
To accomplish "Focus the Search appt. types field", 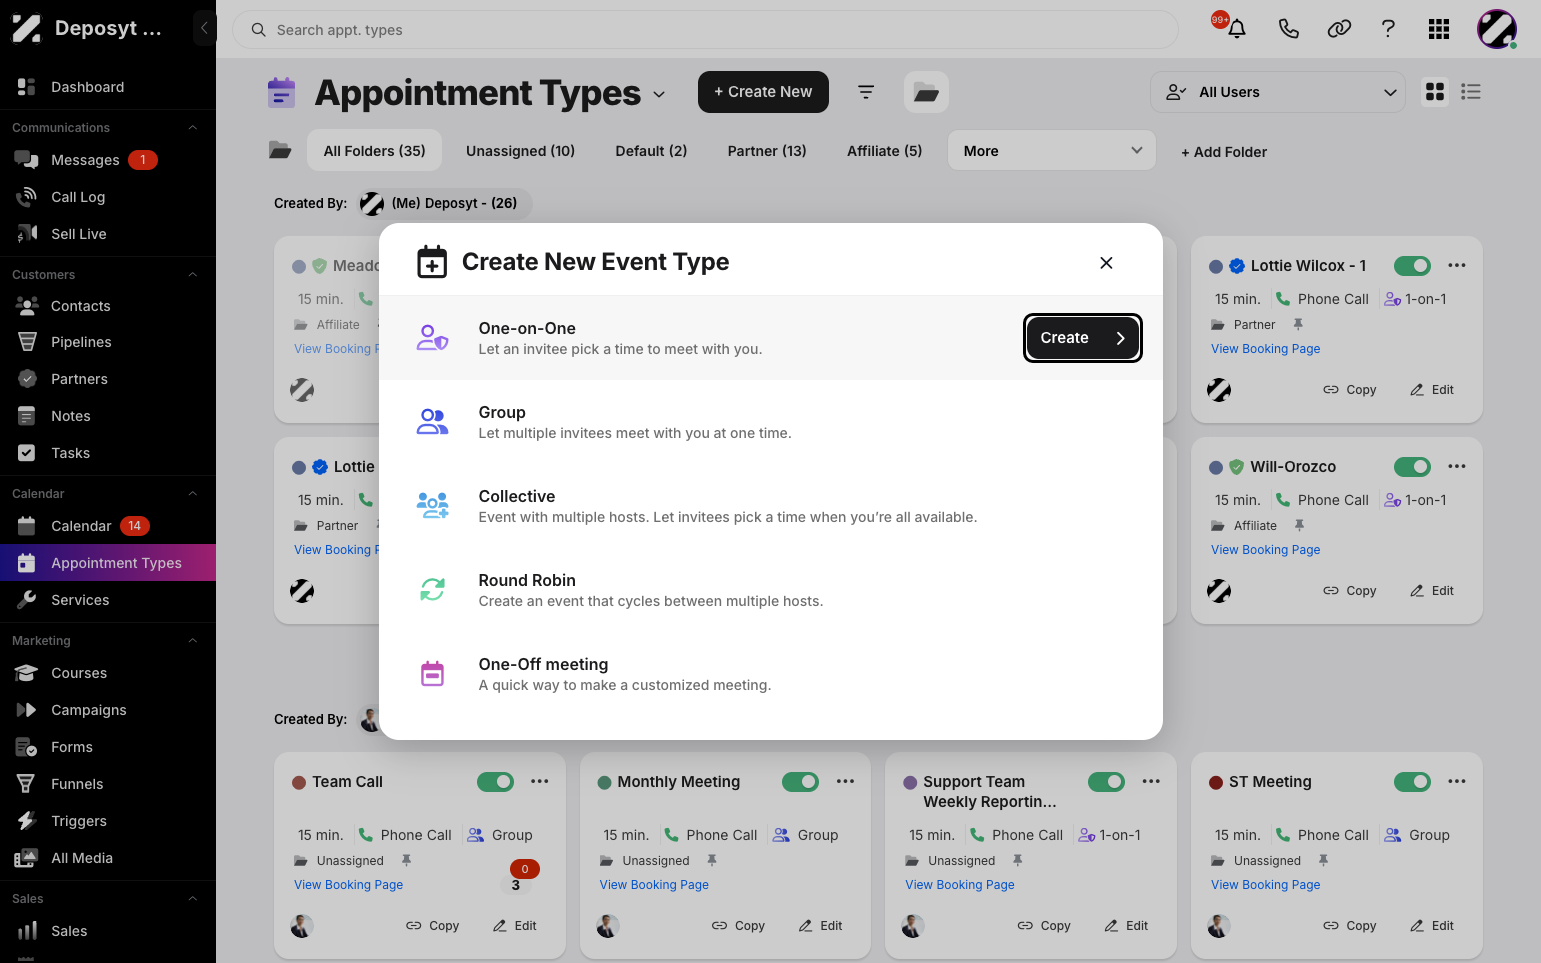I will pos(705,30).
